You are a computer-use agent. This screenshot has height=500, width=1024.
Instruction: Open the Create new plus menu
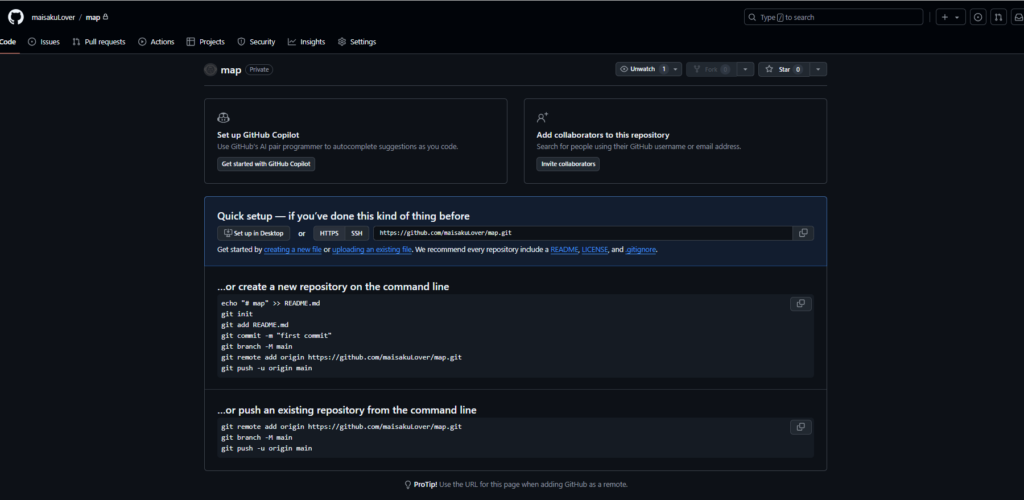[951, 18]
